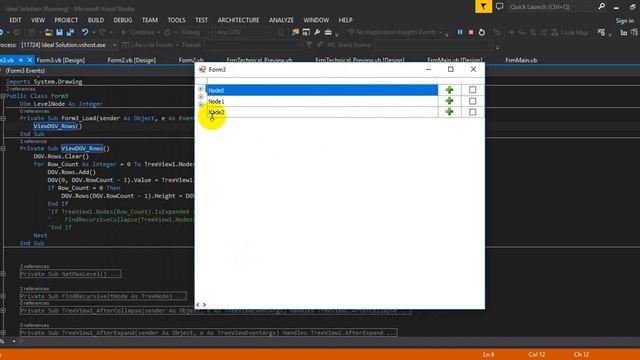Select the Node1 cell in Form3
Screen dimensions: 640x360
click(322, 101)
